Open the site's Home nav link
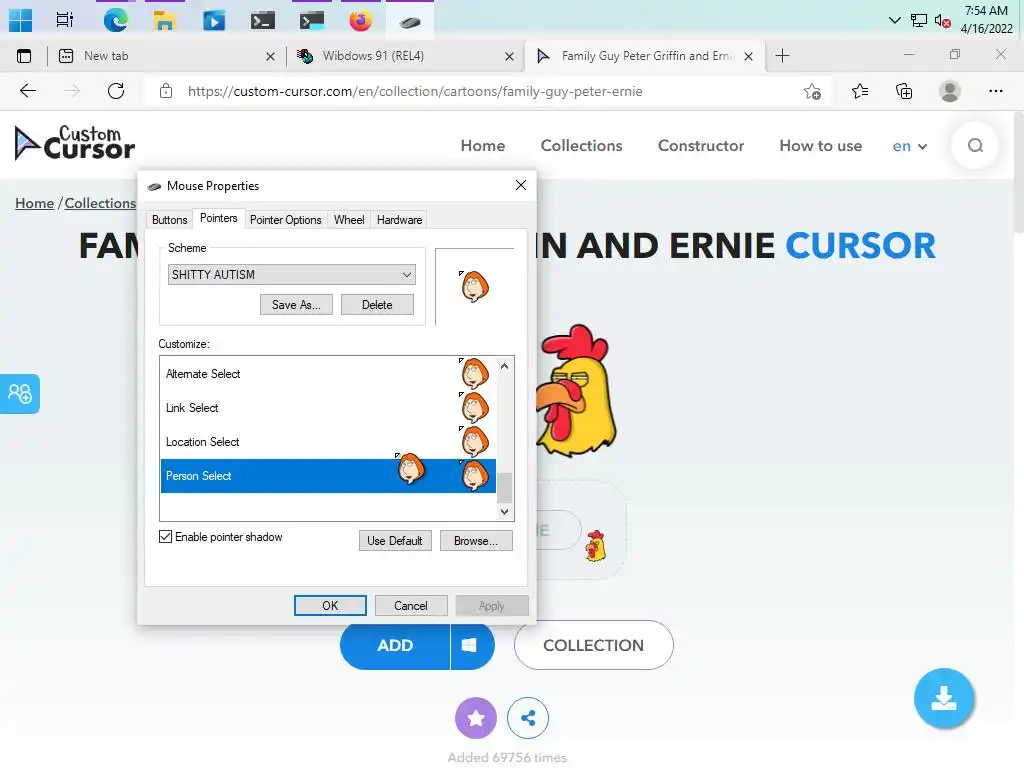This screenshot has height=768, width=1024. (483, 146)
